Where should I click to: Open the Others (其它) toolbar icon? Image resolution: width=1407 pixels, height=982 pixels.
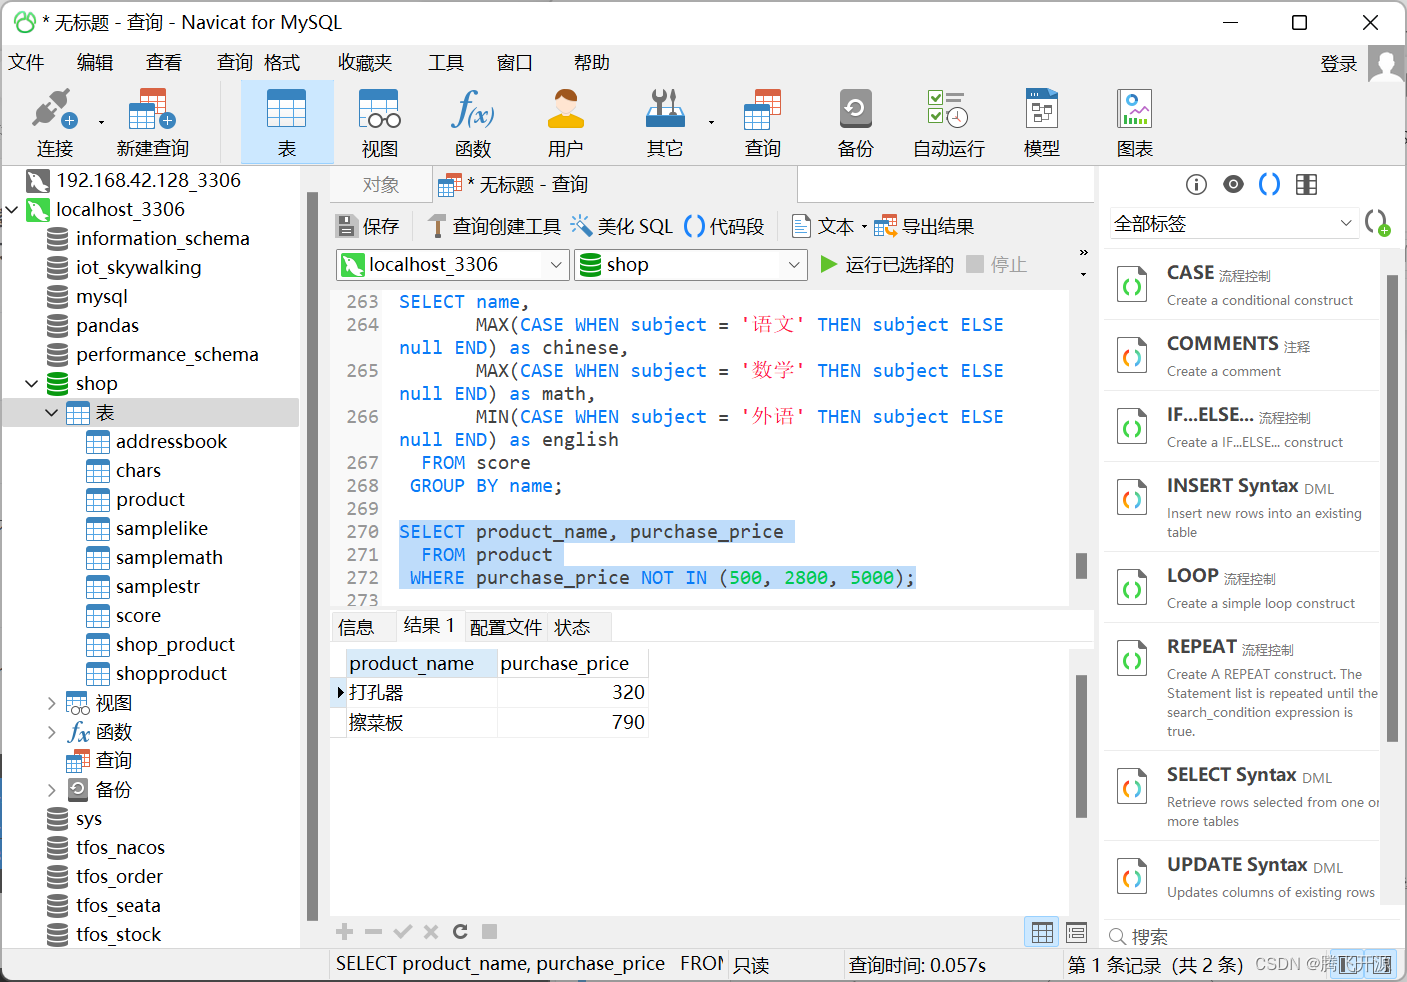[665, 123]
